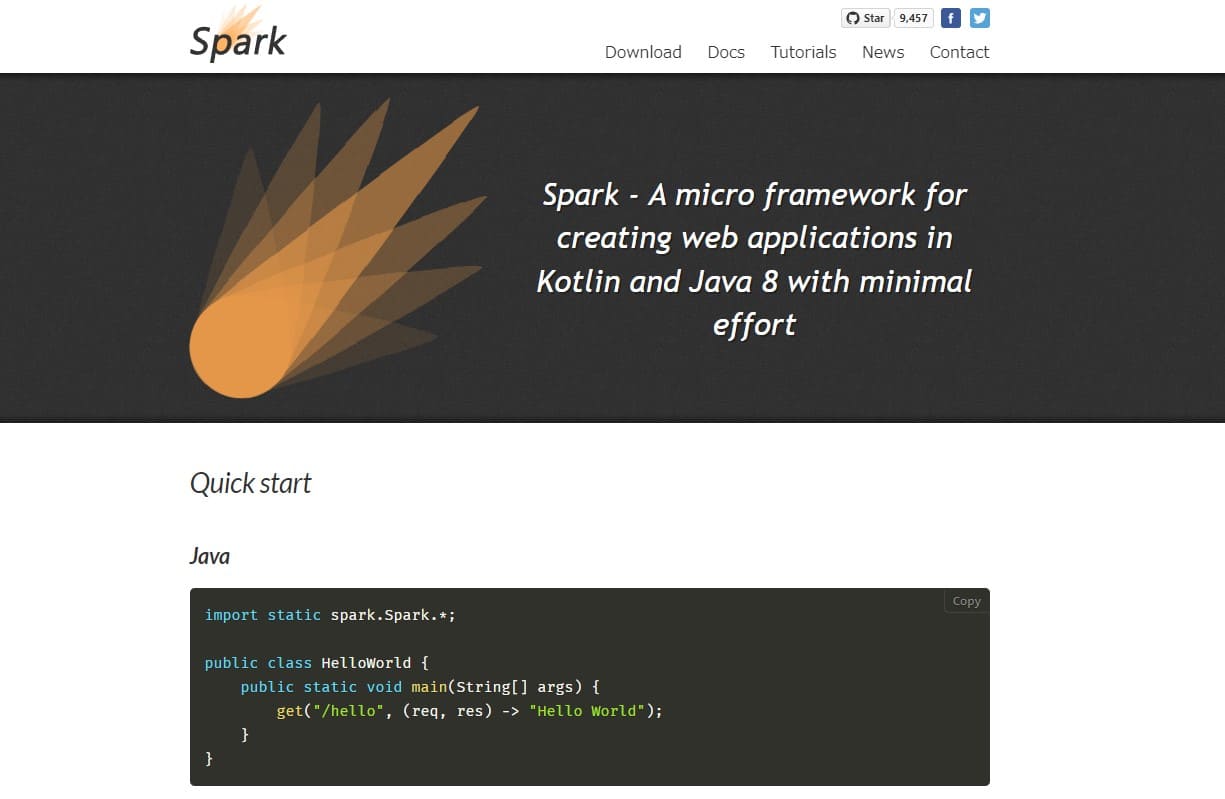Click the import static spark.Spark.*; line

(330, 615)
